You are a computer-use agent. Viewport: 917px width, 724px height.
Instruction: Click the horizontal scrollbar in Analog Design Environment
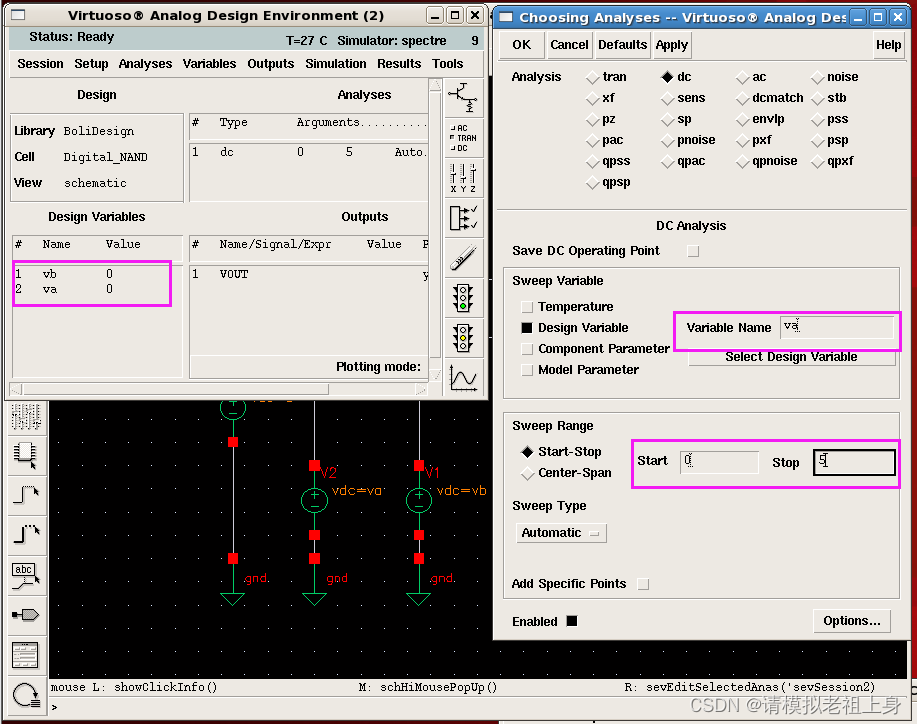coord(219,389)
